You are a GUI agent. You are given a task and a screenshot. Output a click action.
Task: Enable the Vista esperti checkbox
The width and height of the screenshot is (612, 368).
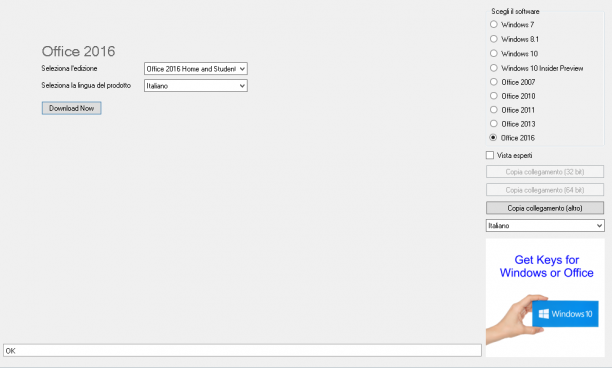490,155
